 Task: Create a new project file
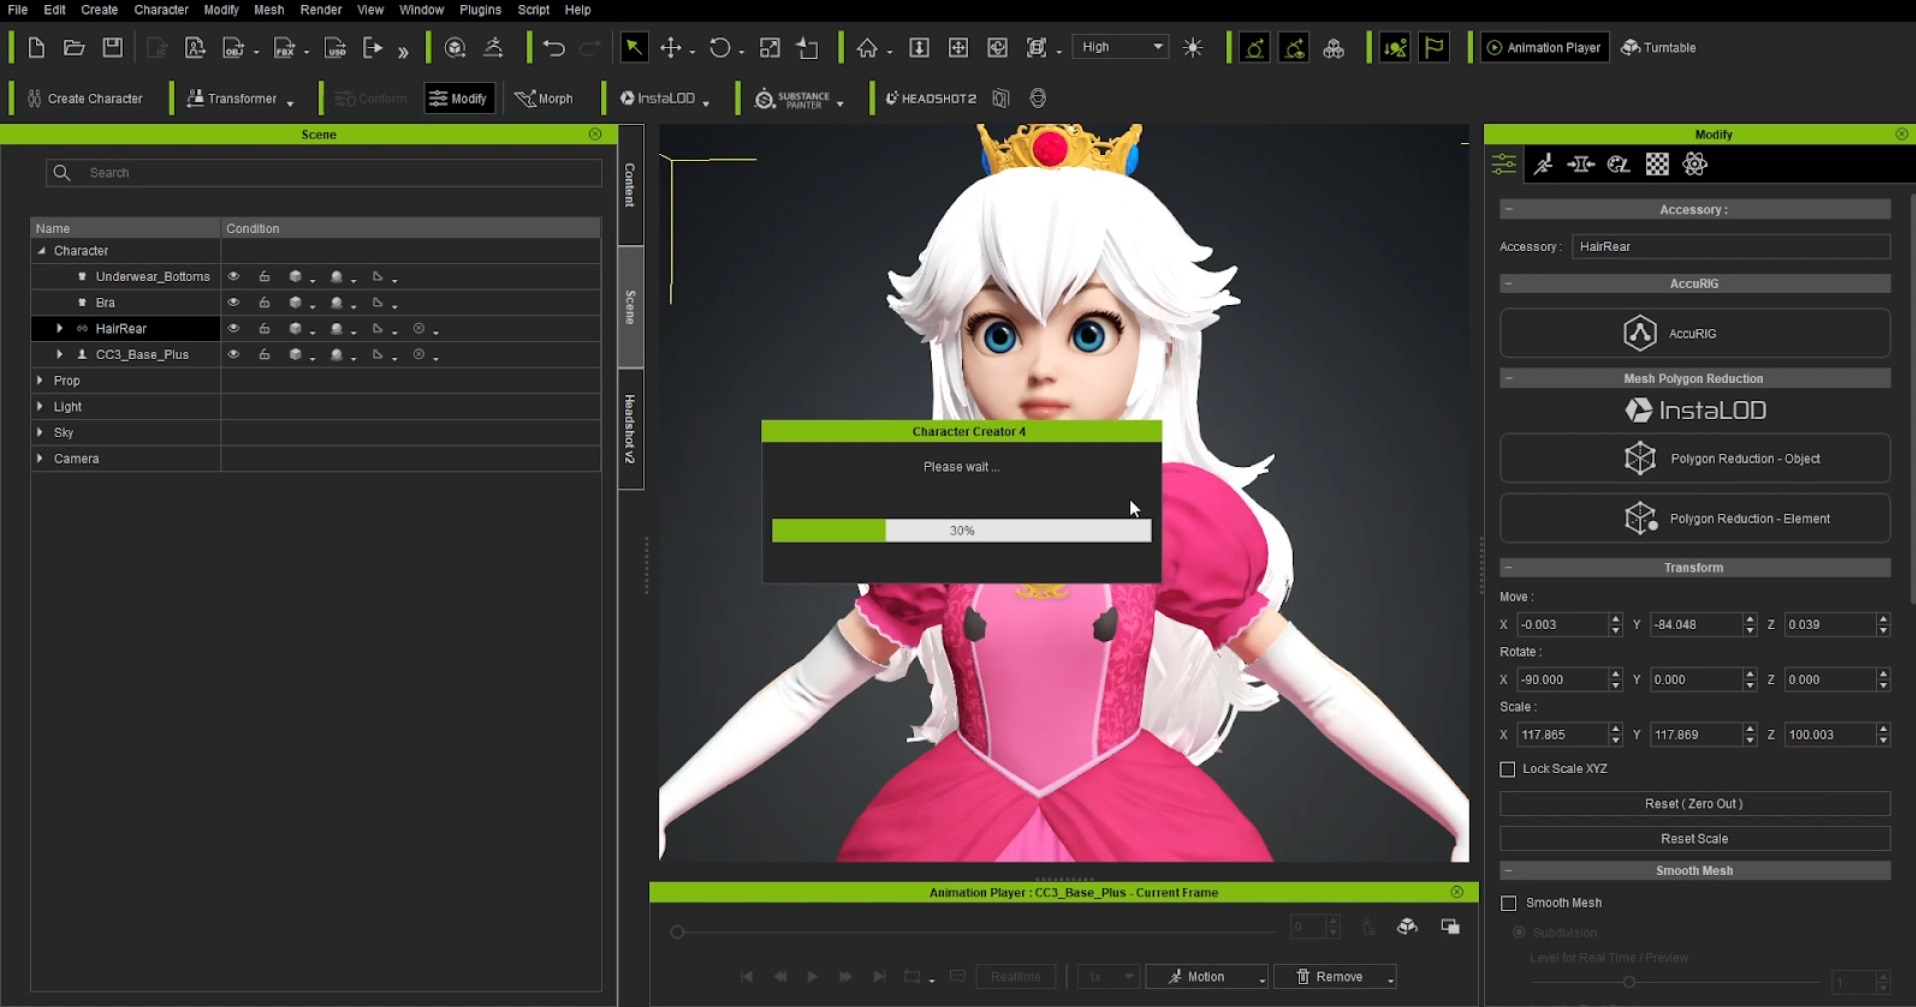click(x=36, y=48)
